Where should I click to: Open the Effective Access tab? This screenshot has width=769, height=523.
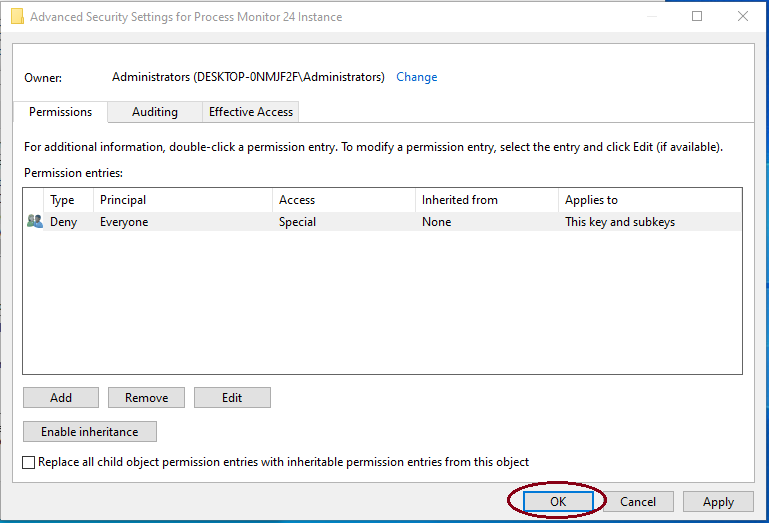(250, 112)
